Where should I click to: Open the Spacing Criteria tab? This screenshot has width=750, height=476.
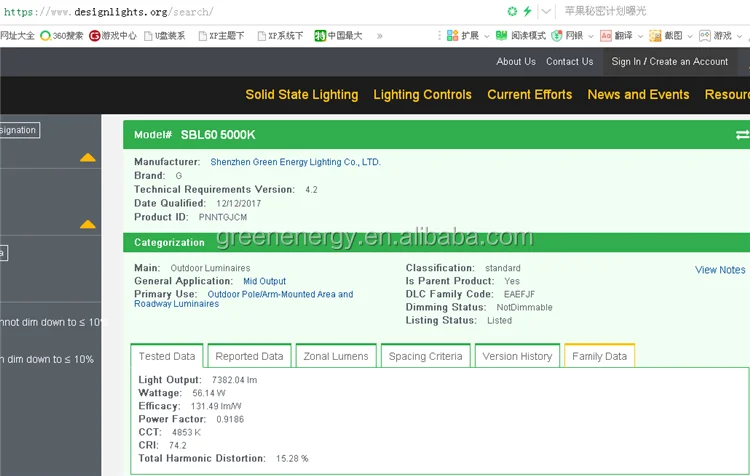click(425, 356)
